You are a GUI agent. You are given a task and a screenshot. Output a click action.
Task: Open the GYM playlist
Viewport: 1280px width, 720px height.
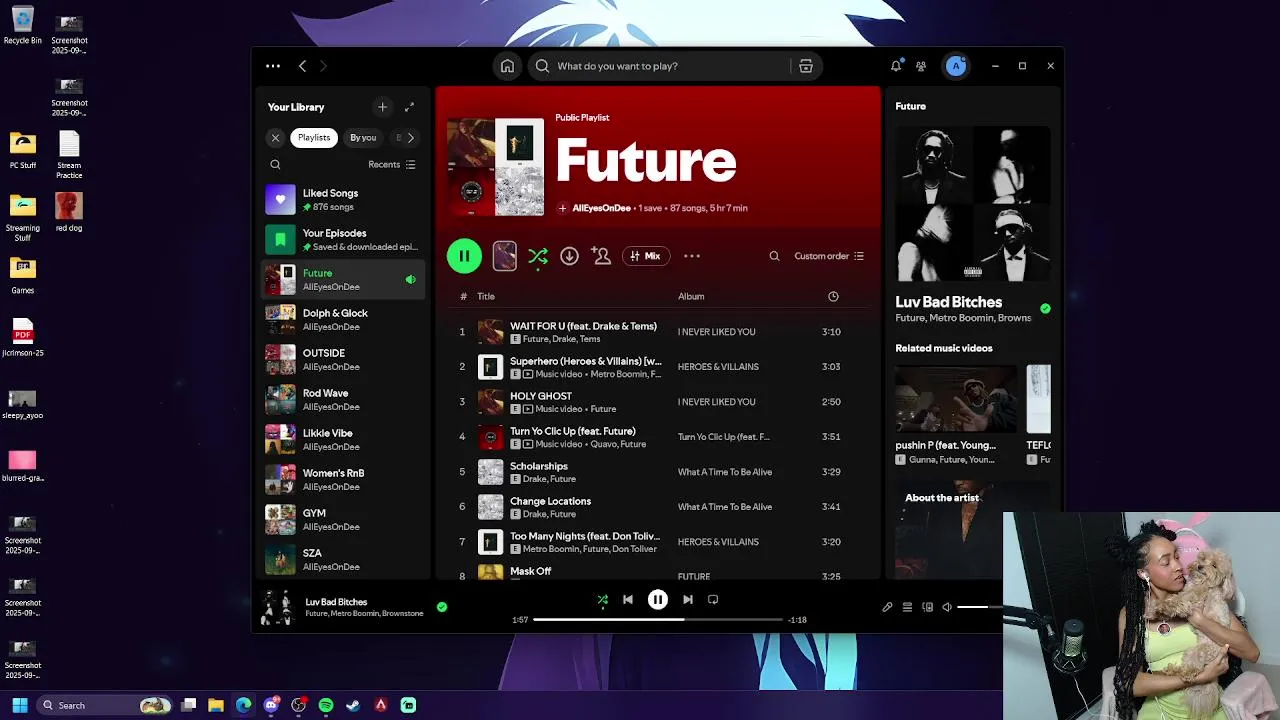pos(343,520)
